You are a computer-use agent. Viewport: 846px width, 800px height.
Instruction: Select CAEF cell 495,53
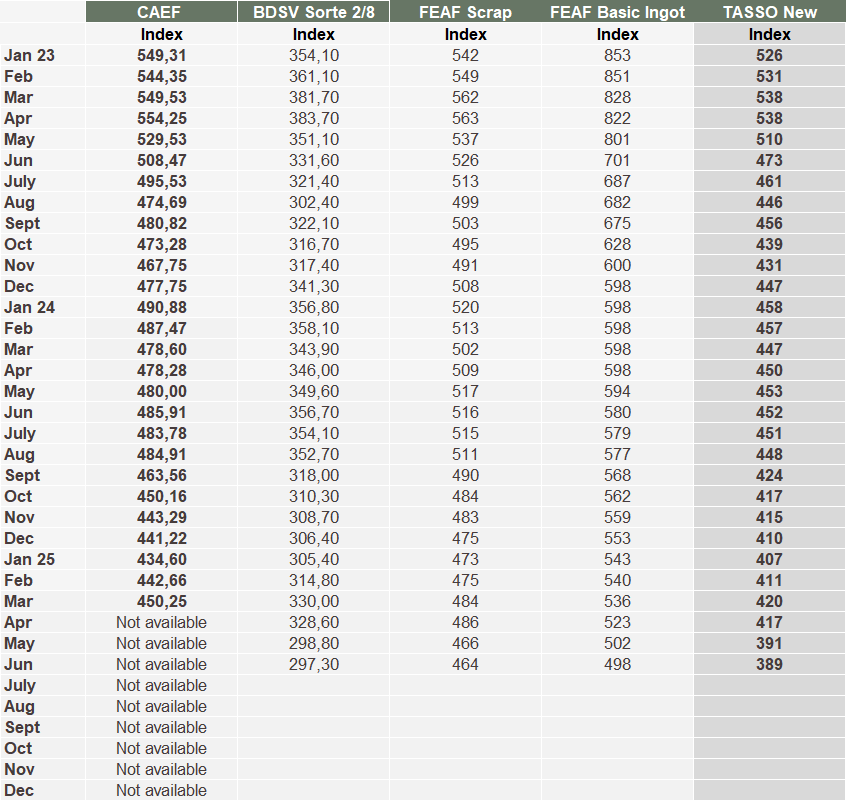point(161,182)
